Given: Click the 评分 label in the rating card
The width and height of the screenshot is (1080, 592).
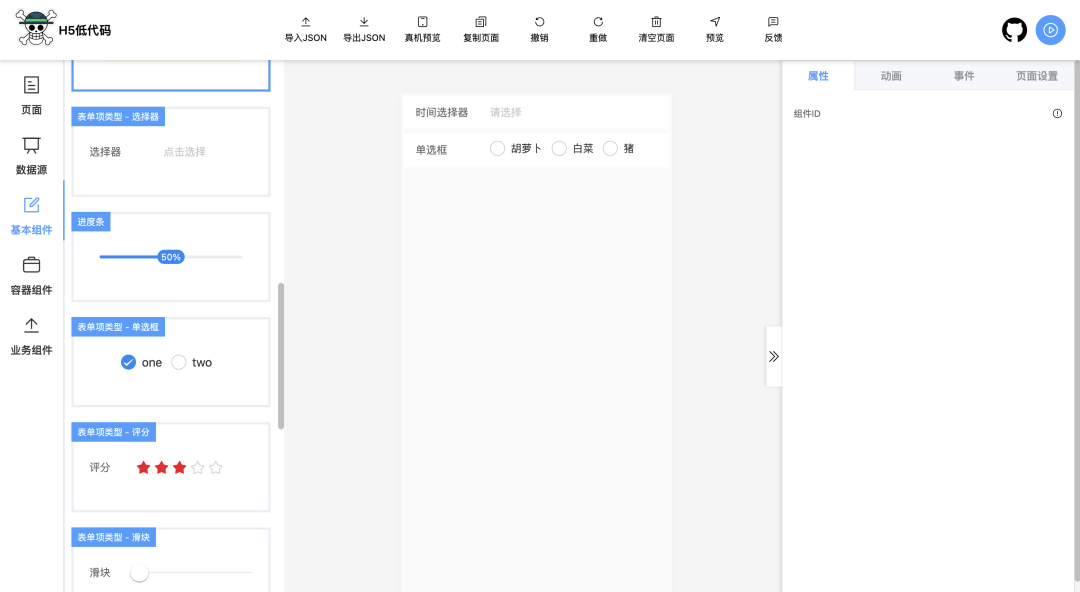Looking at the screenshot, I should pyautogui.click(x=100, y=467).
